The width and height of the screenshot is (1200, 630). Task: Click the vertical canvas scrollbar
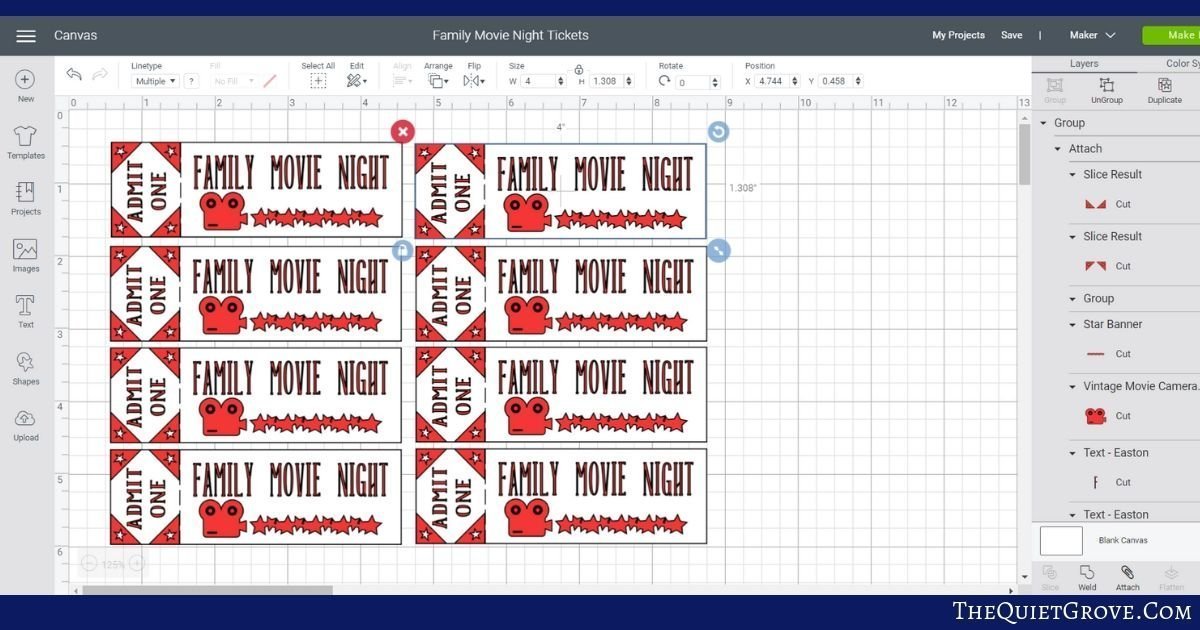pos(1024,154)
